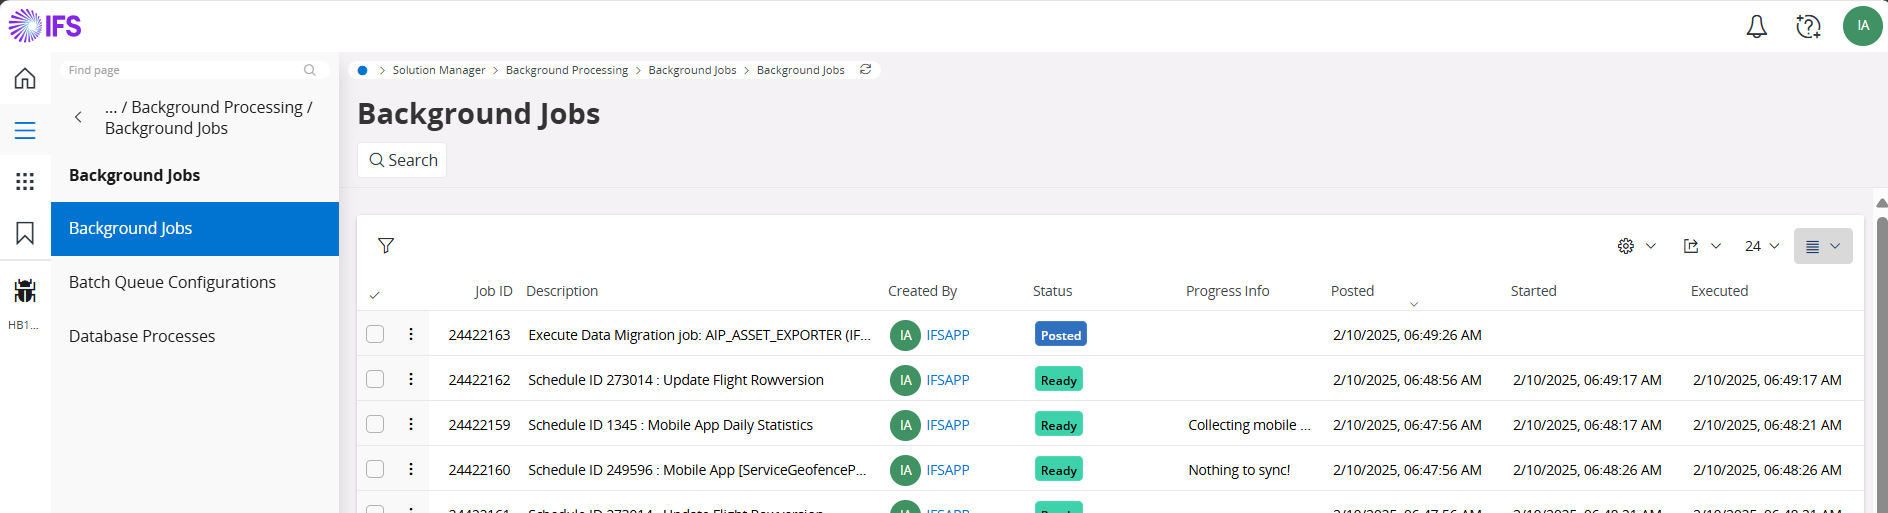The image size is (1888, 513).
Task: Go to the Home icon in sidebar
Action: 25,79
